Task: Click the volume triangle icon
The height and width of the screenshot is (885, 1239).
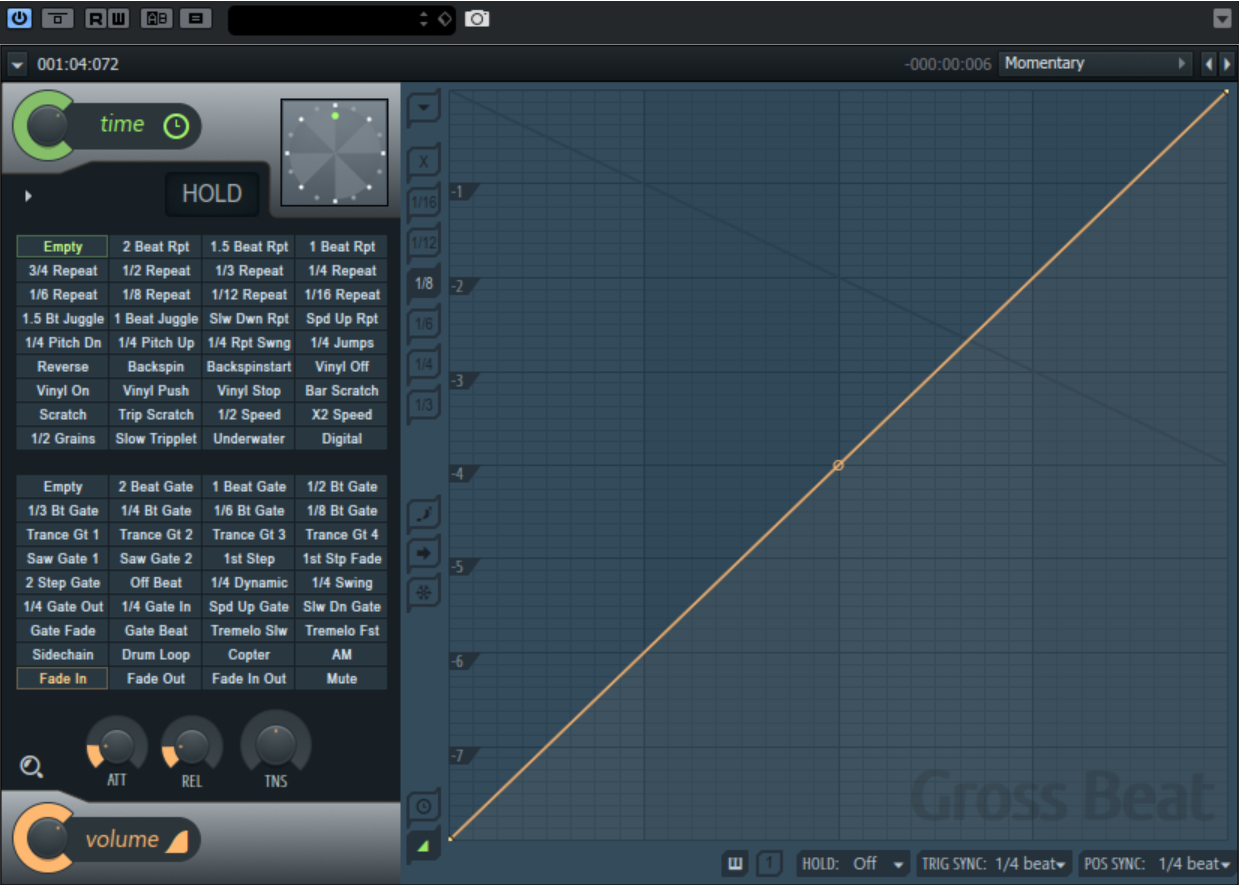Action: point(176,841)
